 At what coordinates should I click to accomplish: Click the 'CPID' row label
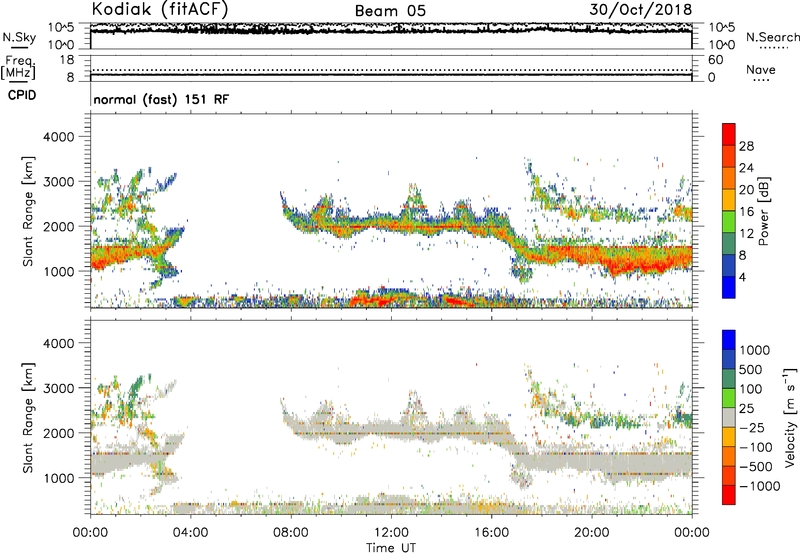[22, 95]
